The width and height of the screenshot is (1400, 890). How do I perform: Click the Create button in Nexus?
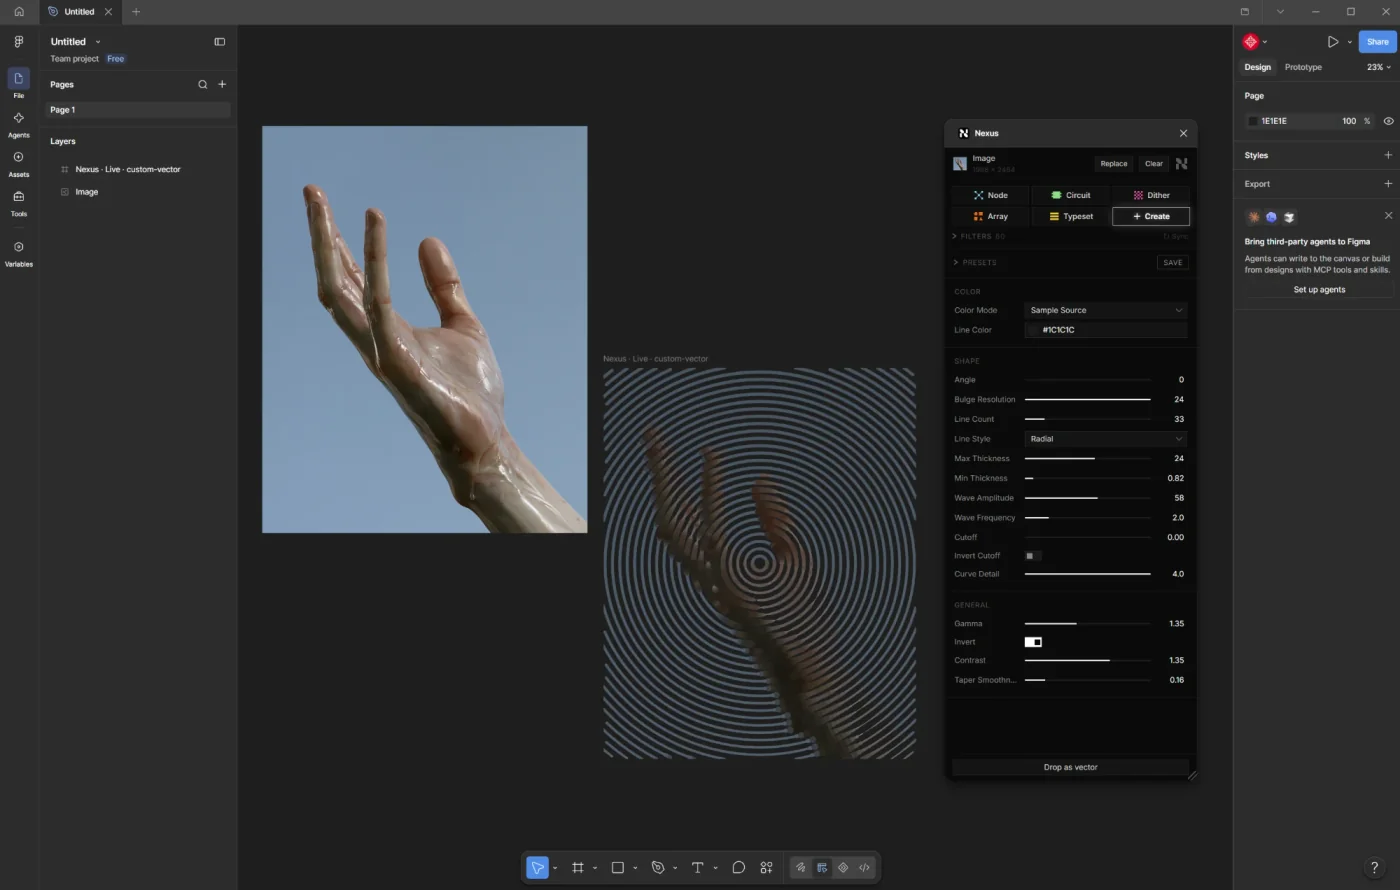point(1151,216)
